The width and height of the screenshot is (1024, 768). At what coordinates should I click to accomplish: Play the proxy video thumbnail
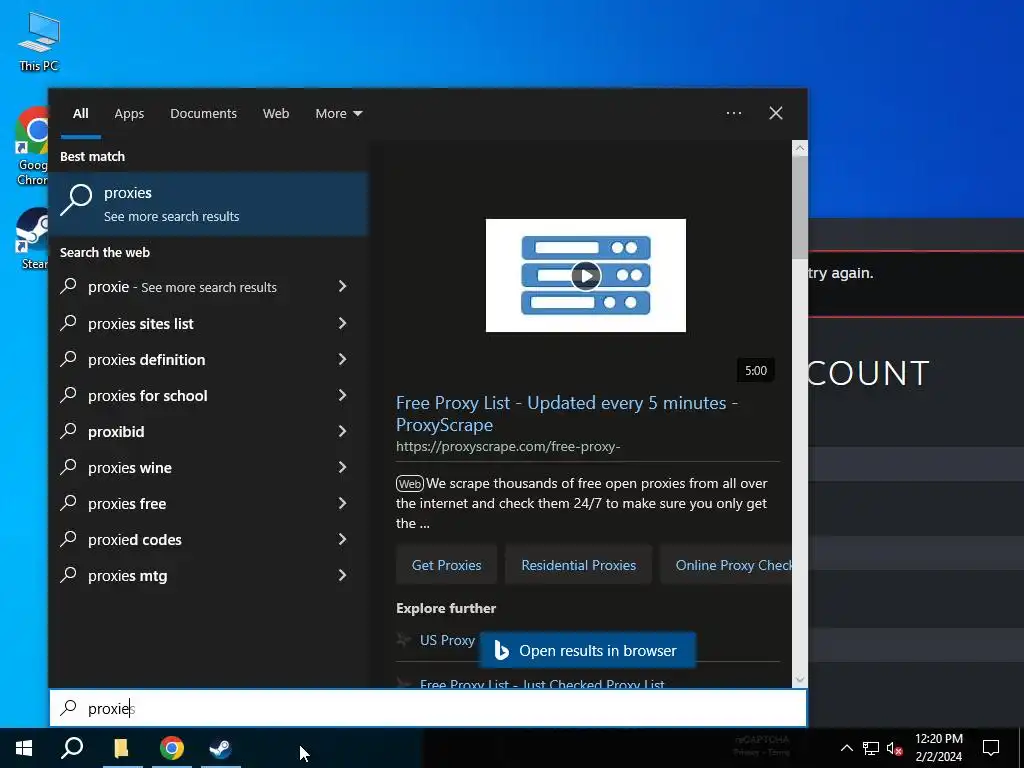click(x=586, y=276)
